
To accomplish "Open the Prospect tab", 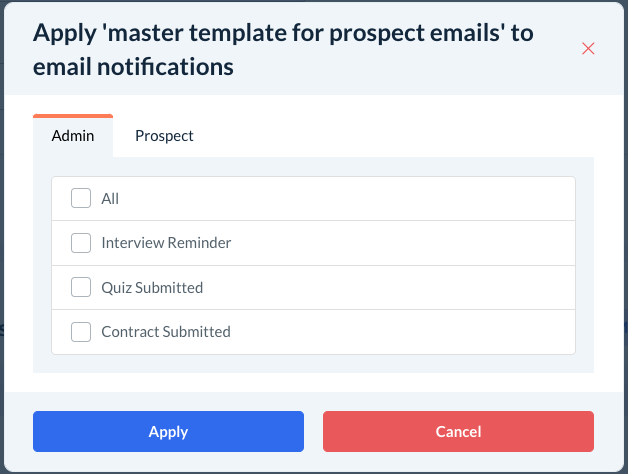I will [164, 136].
